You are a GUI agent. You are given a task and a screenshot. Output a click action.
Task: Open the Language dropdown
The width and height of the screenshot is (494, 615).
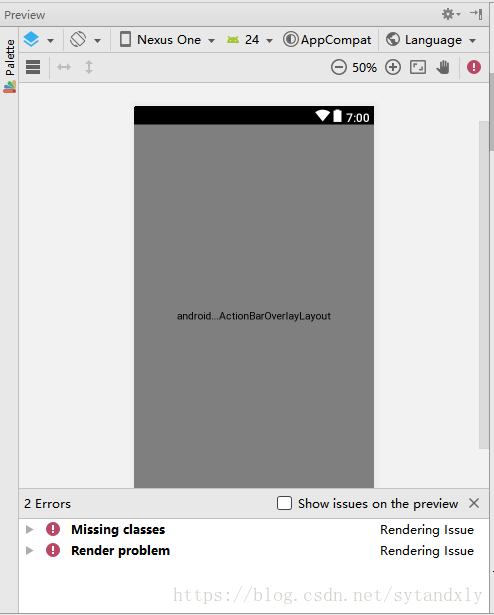pos(431,40)
